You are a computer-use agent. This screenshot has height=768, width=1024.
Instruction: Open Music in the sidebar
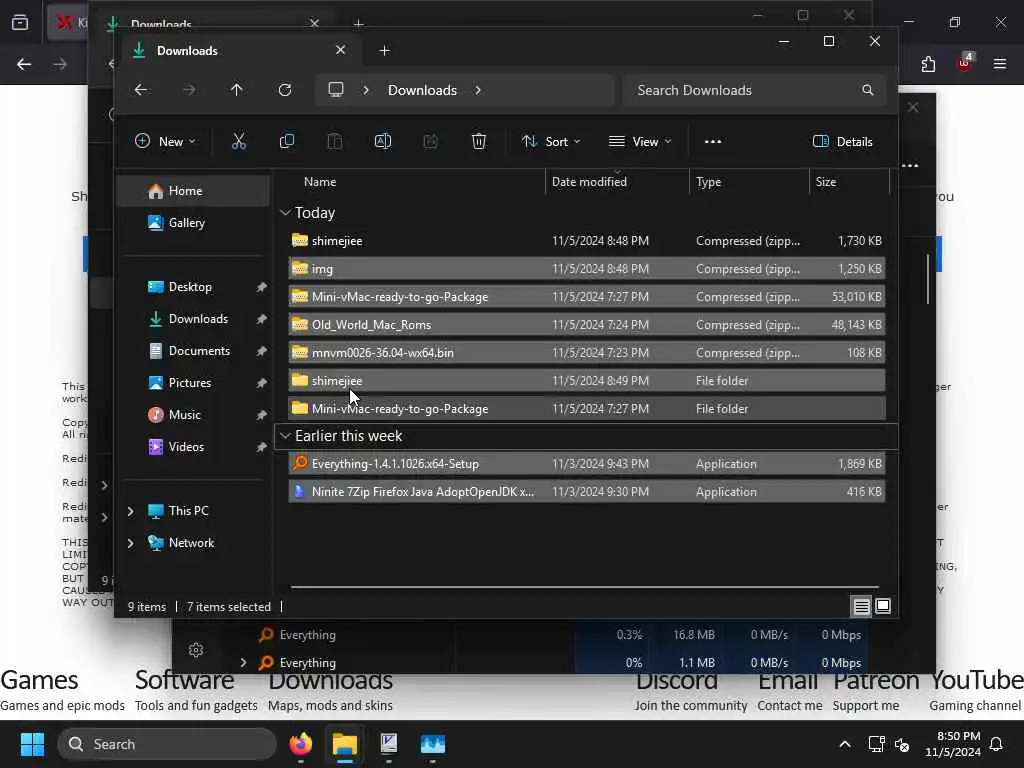193,415
